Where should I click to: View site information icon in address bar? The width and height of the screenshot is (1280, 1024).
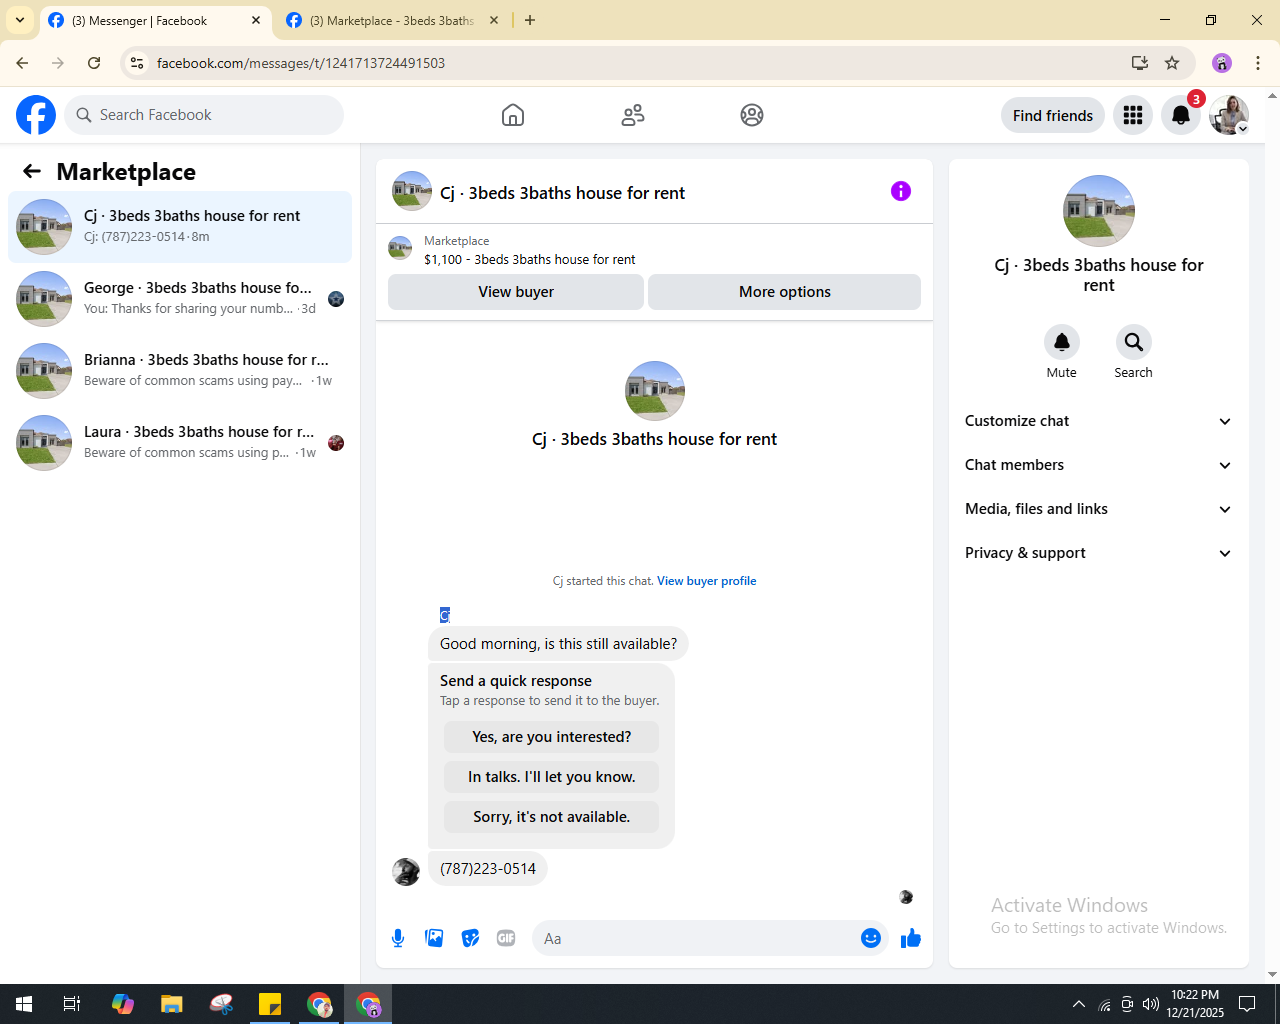click(137, 63)
